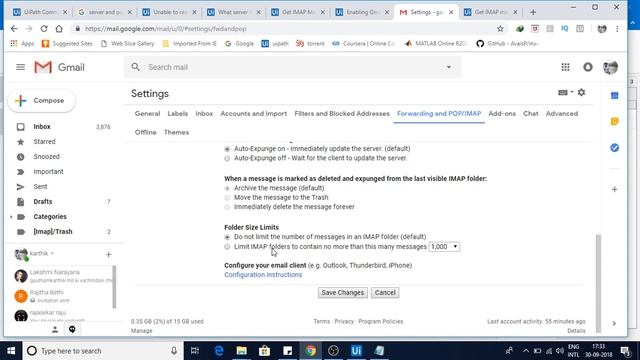Select Auto-Expunge off radio button
Screen dimensions: 640x360
(227, 158)
